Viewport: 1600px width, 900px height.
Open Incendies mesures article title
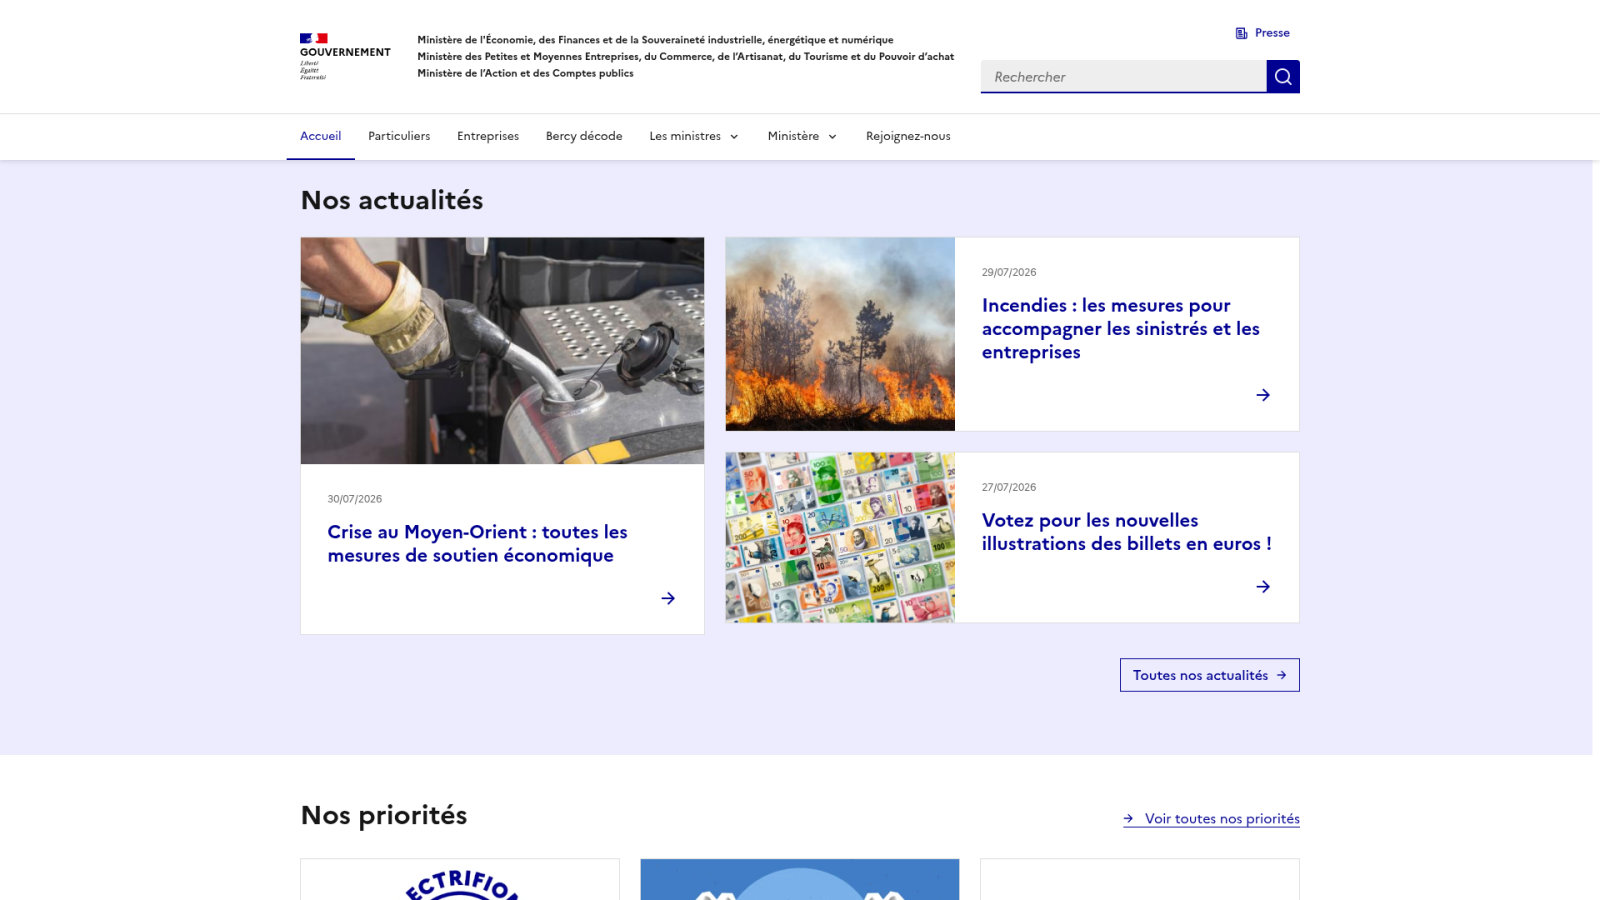click(1121, 328)
